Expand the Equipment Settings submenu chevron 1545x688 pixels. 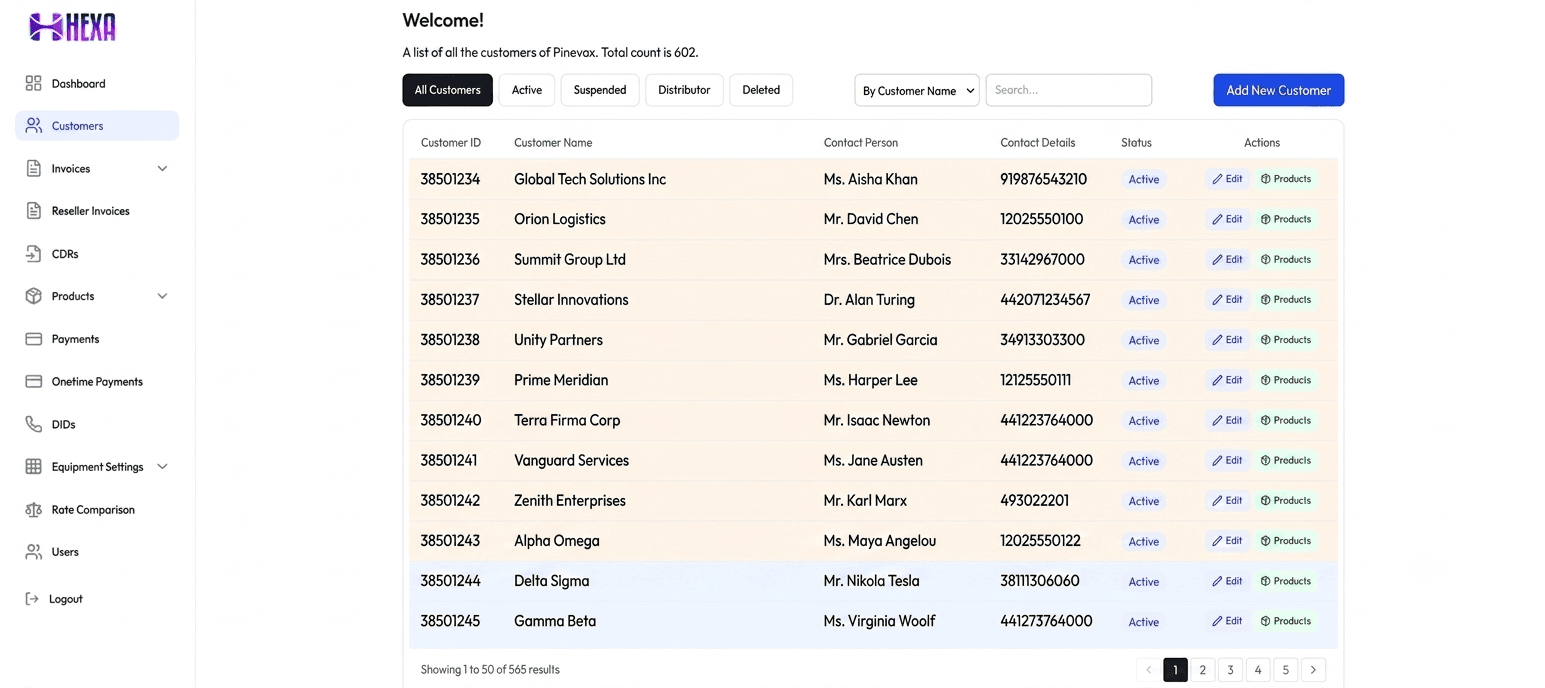click(162, 466)
